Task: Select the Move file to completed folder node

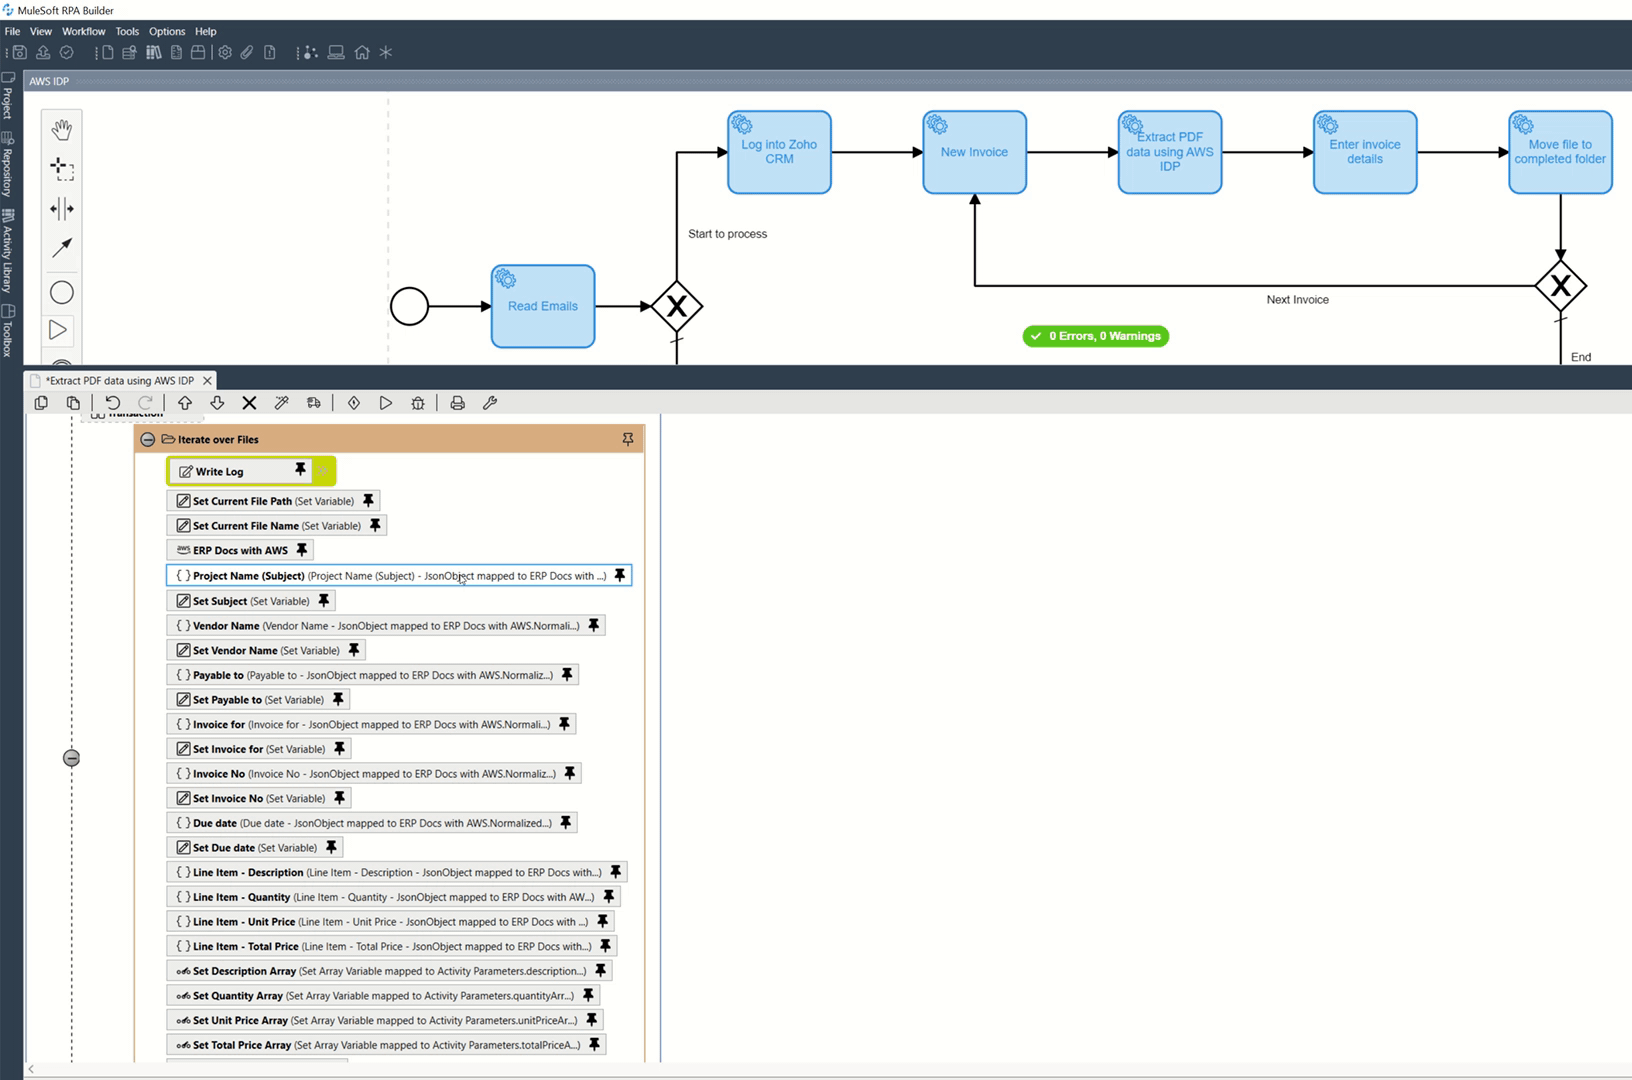Action: click(x=1560, y=152)
